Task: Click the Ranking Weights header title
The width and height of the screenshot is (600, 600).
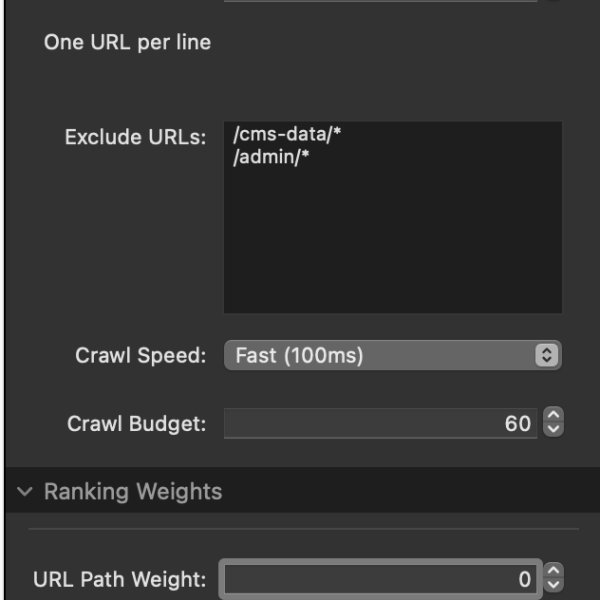Action: 133,491
